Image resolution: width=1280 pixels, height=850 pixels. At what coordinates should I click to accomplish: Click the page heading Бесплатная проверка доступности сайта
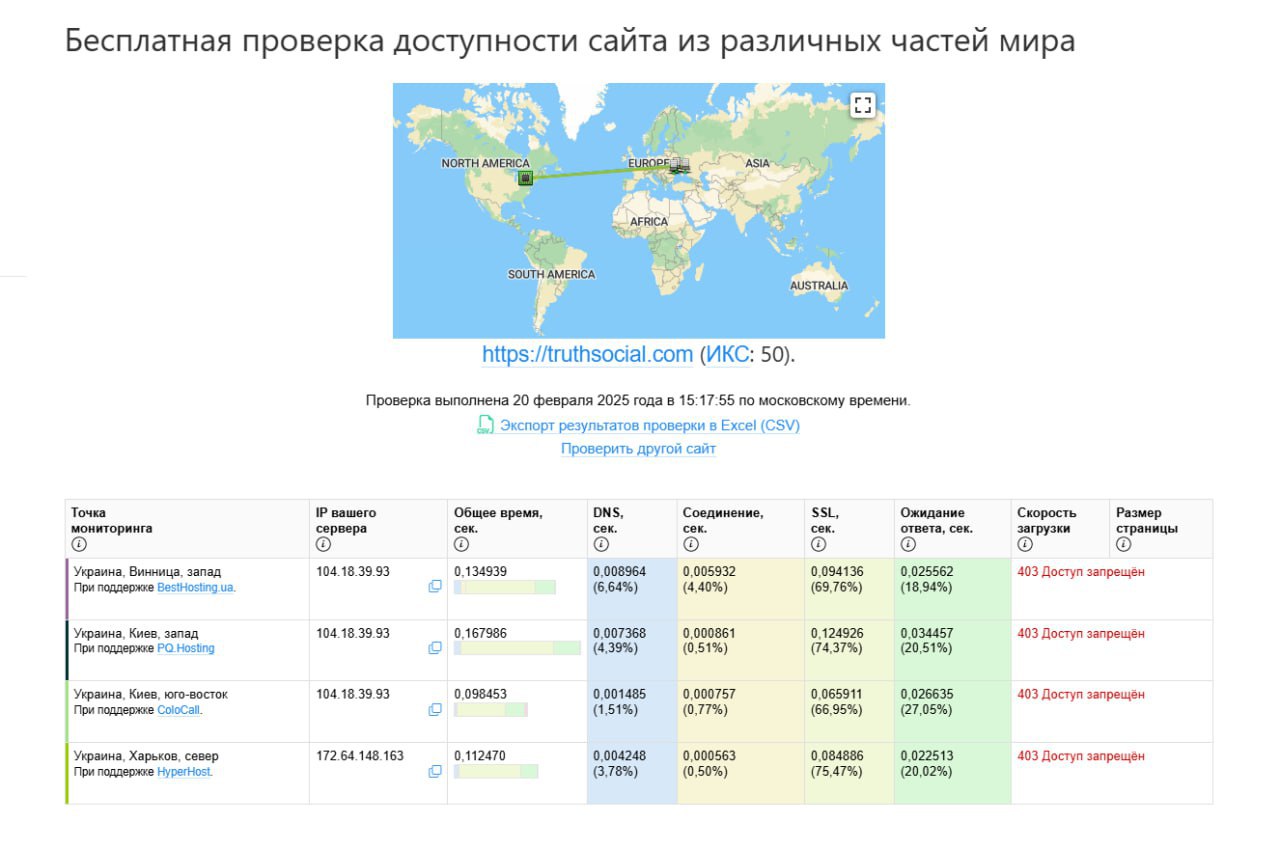click(570, 42)
